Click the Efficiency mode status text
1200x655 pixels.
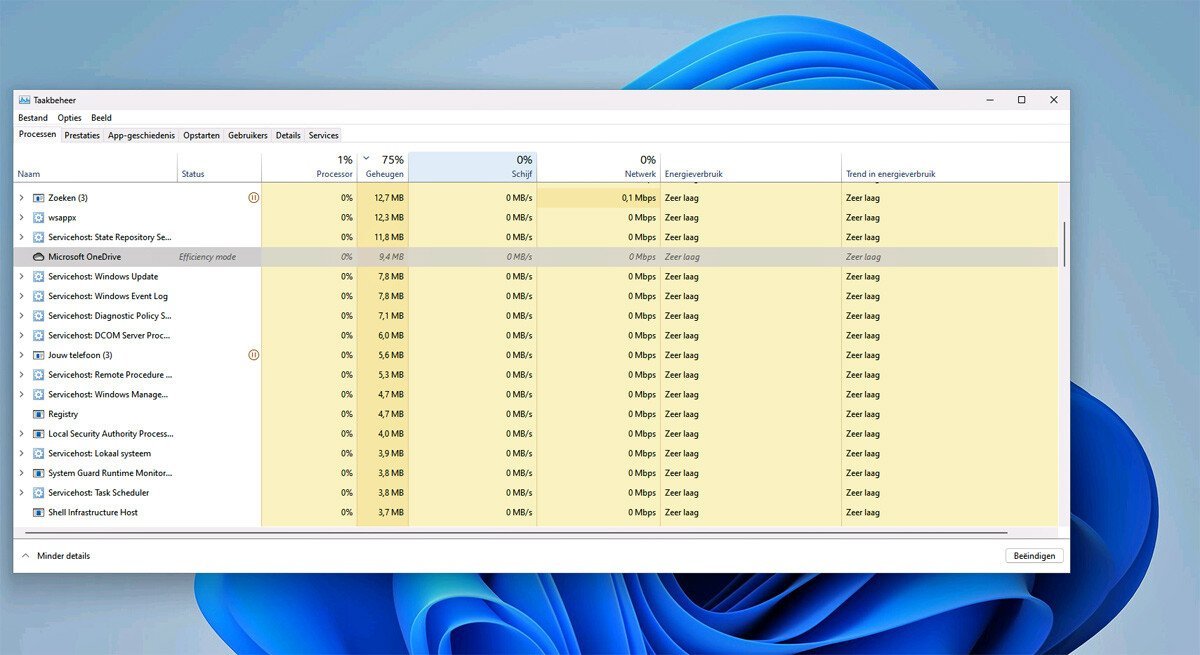208,257
